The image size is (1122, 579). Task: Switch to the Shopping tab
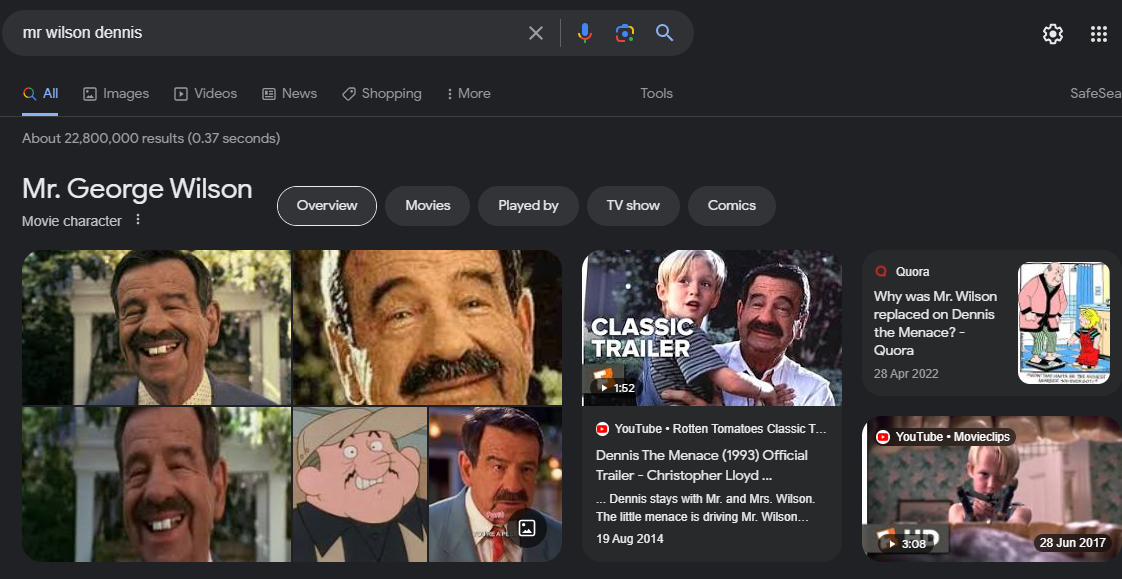pyautogui.click(x=381, y=94)
